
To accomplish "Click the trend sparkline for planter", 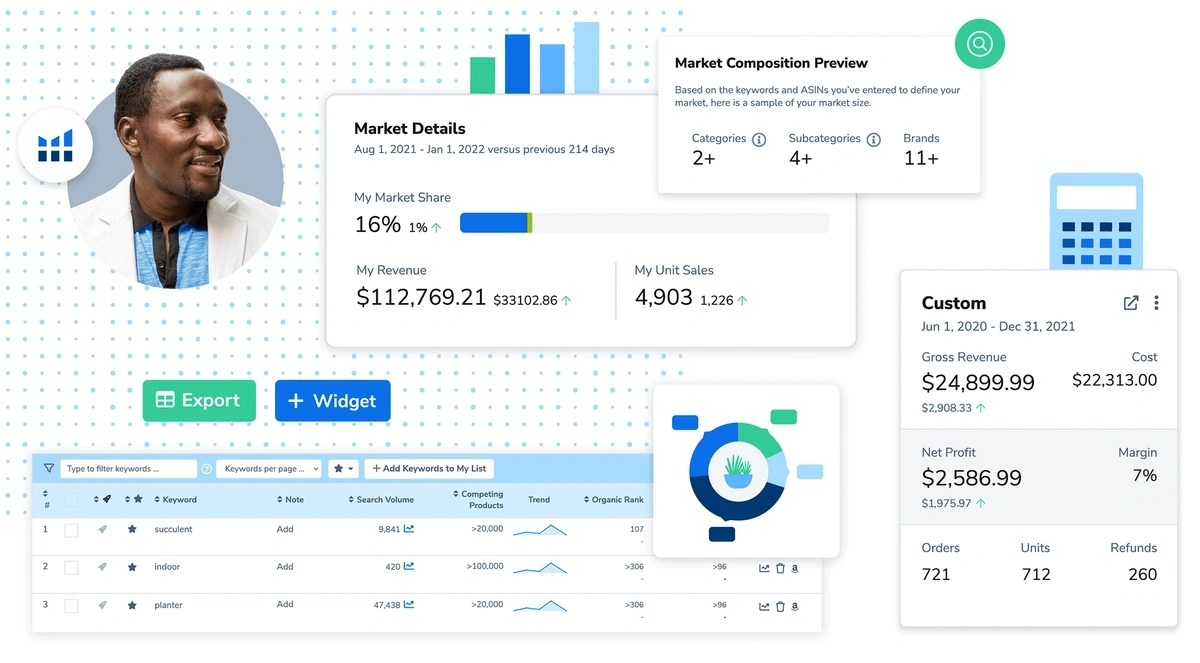I will pyautogui.click(x=540, y=605).
